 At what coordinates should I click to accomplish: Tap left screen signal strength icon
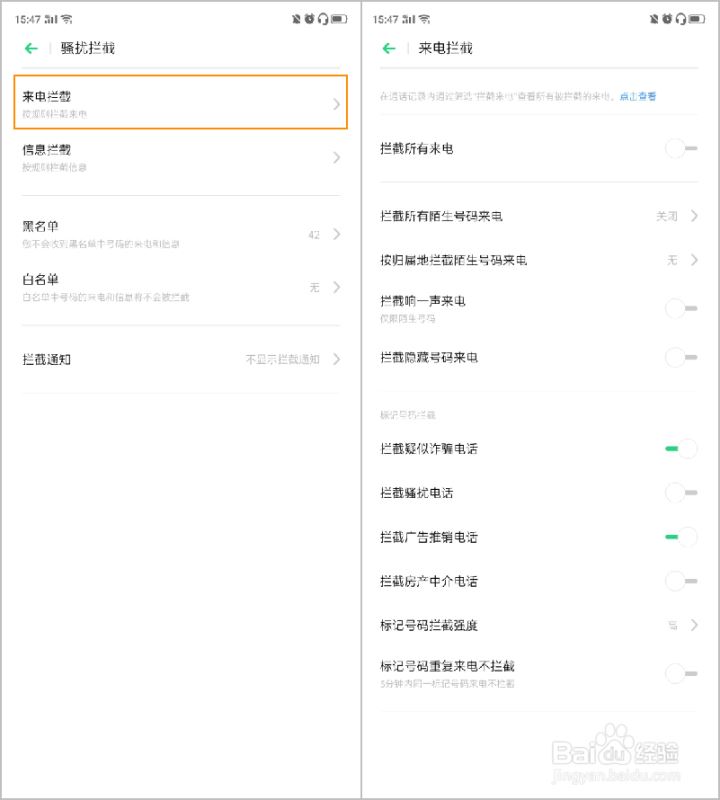point(51,19)
